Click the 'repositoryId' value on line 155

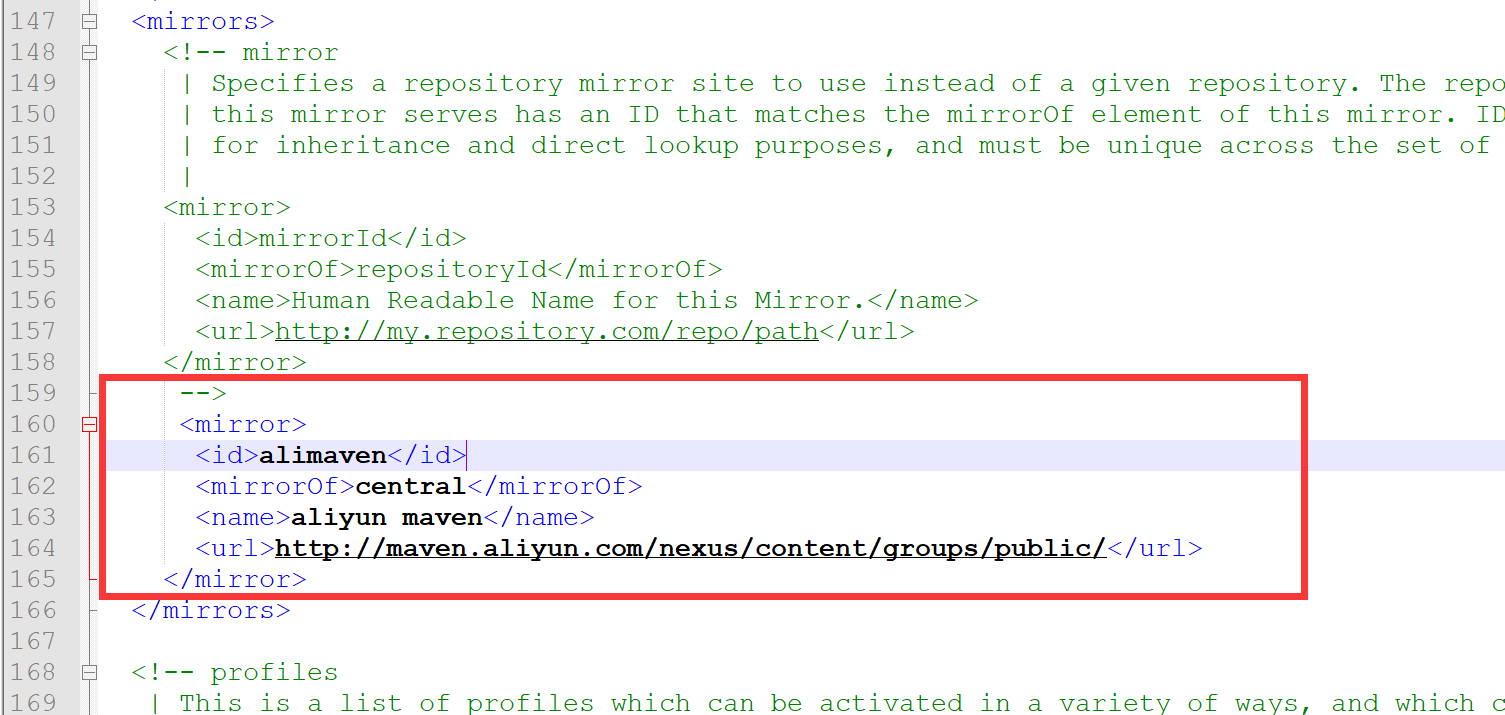(451, 269)
